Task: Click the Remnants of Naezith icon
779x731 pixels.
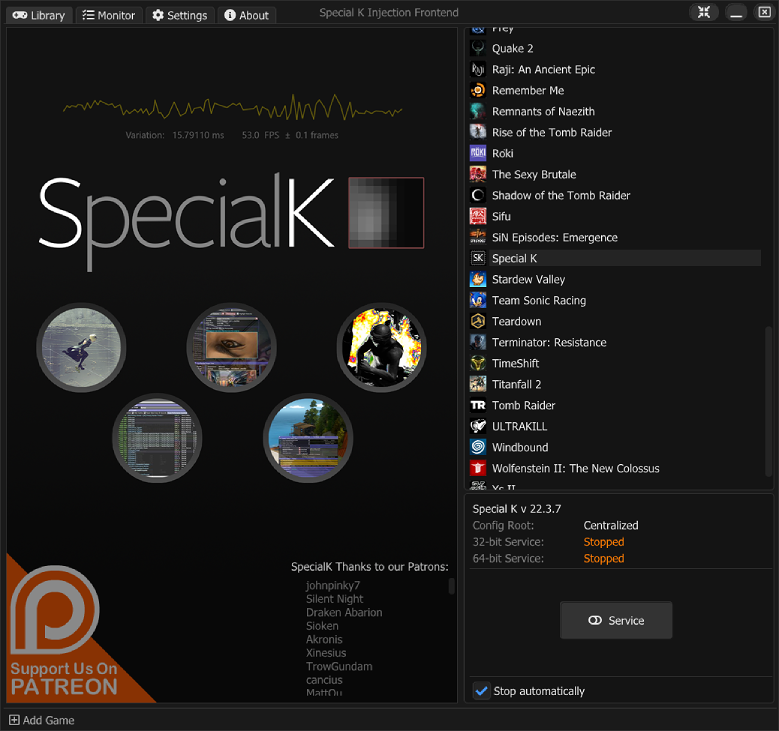Action: point(478,111)
